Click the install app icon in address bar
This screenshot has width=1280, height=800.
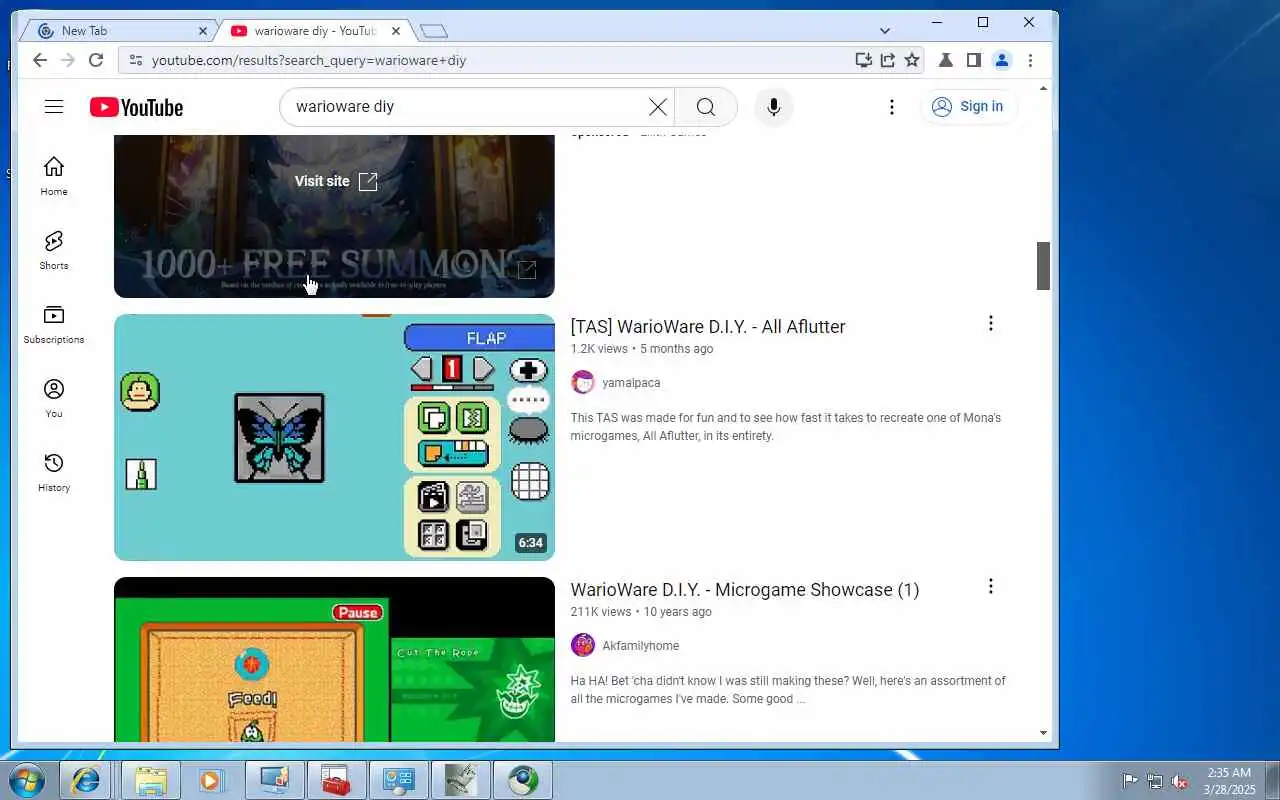(864, 60)
